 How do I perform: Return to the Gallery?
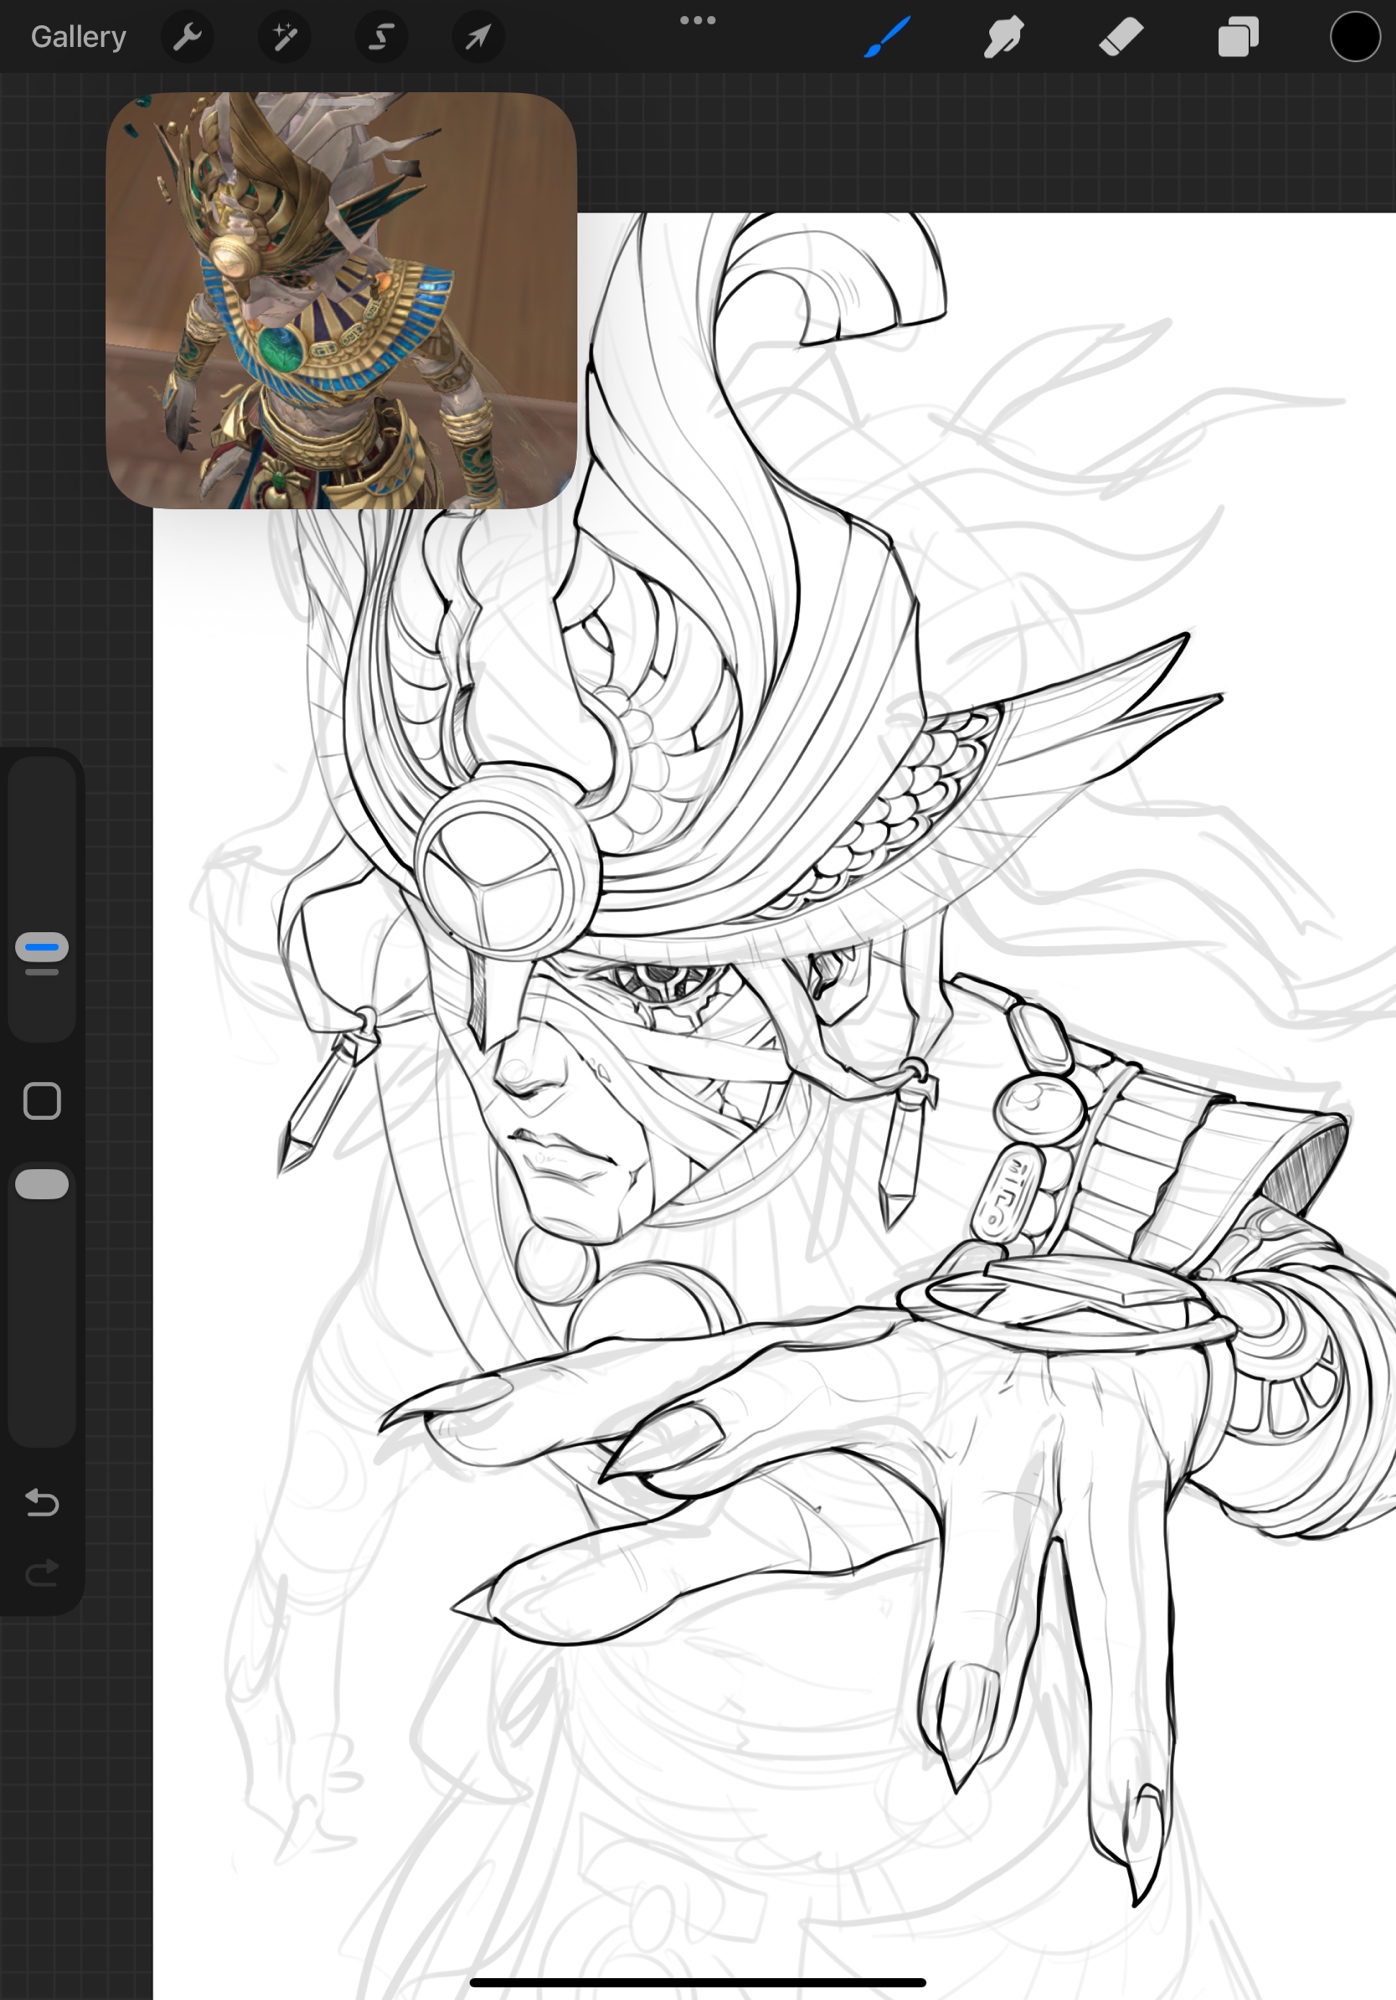tap(78, 37)
